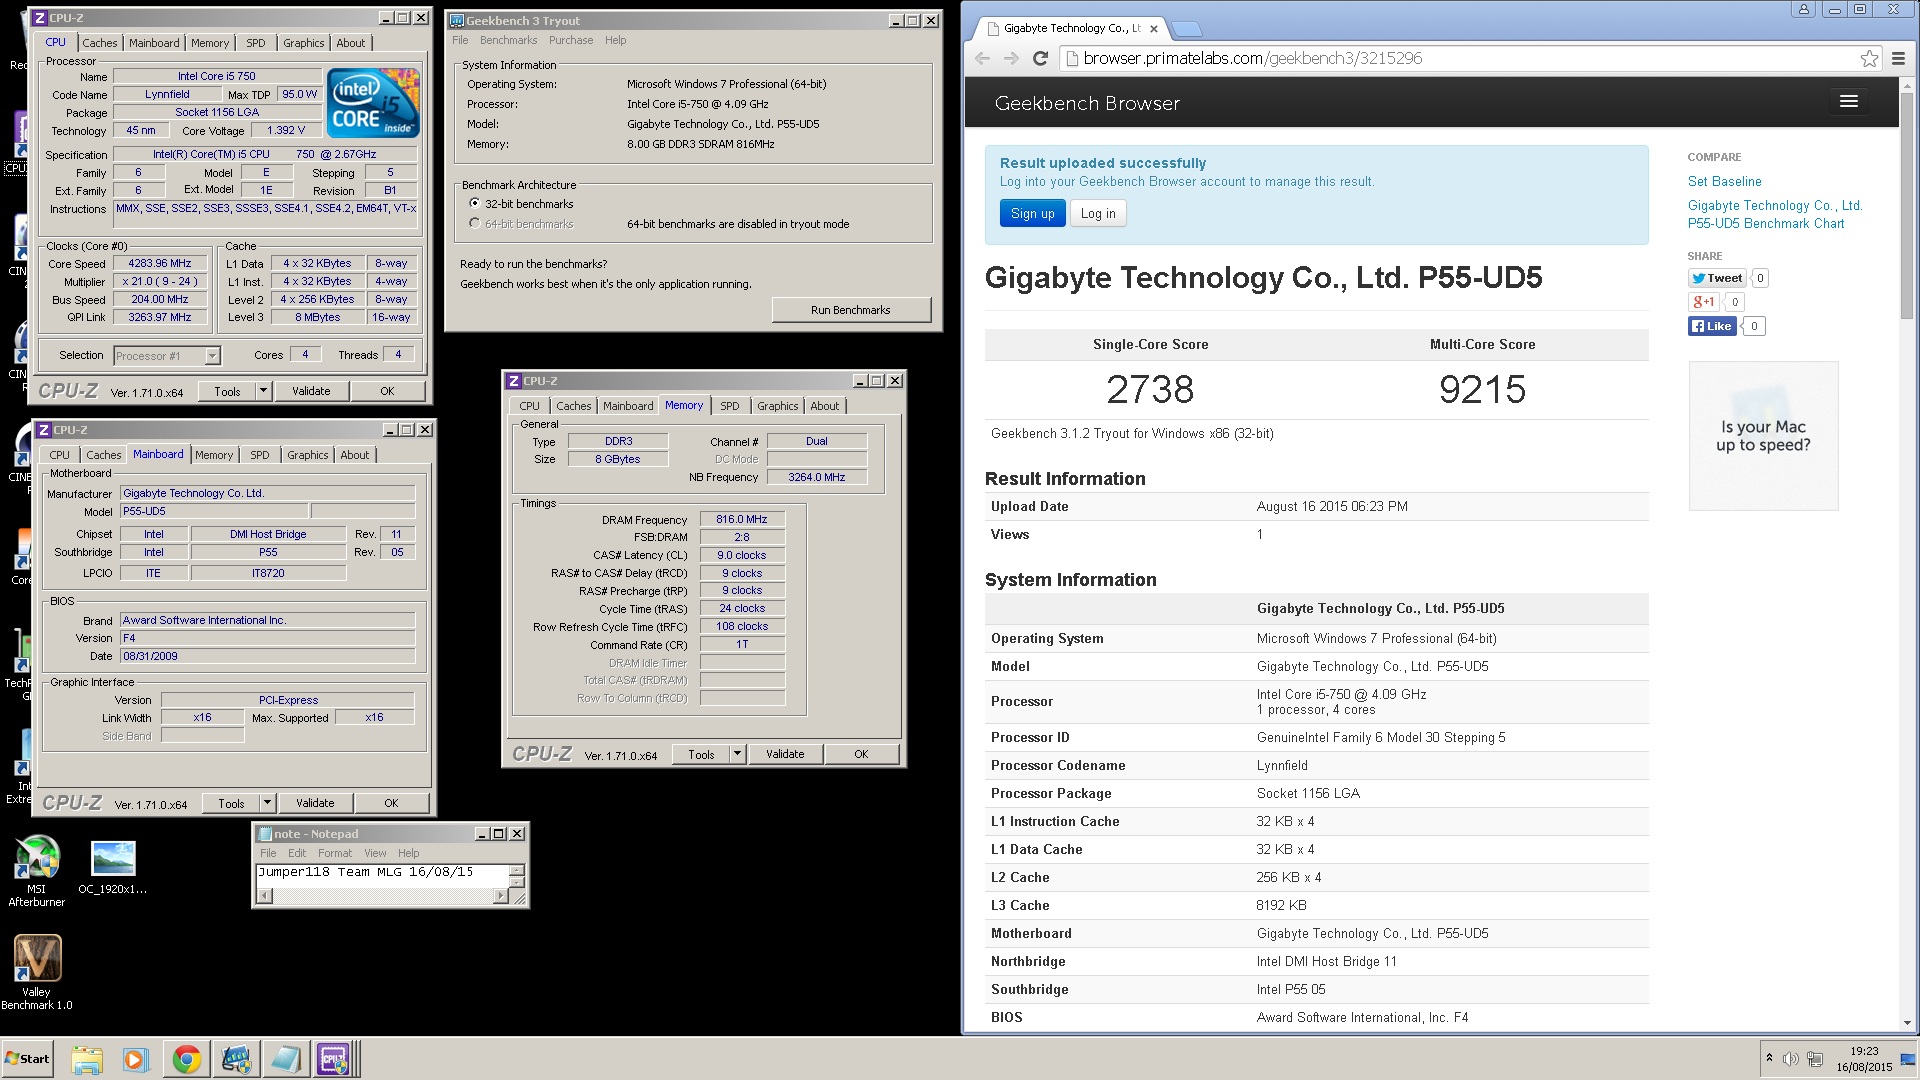The image size is (1920, 1080).
Task: Select 64-bit benchmarks radio button
Action: coord(475,224)
